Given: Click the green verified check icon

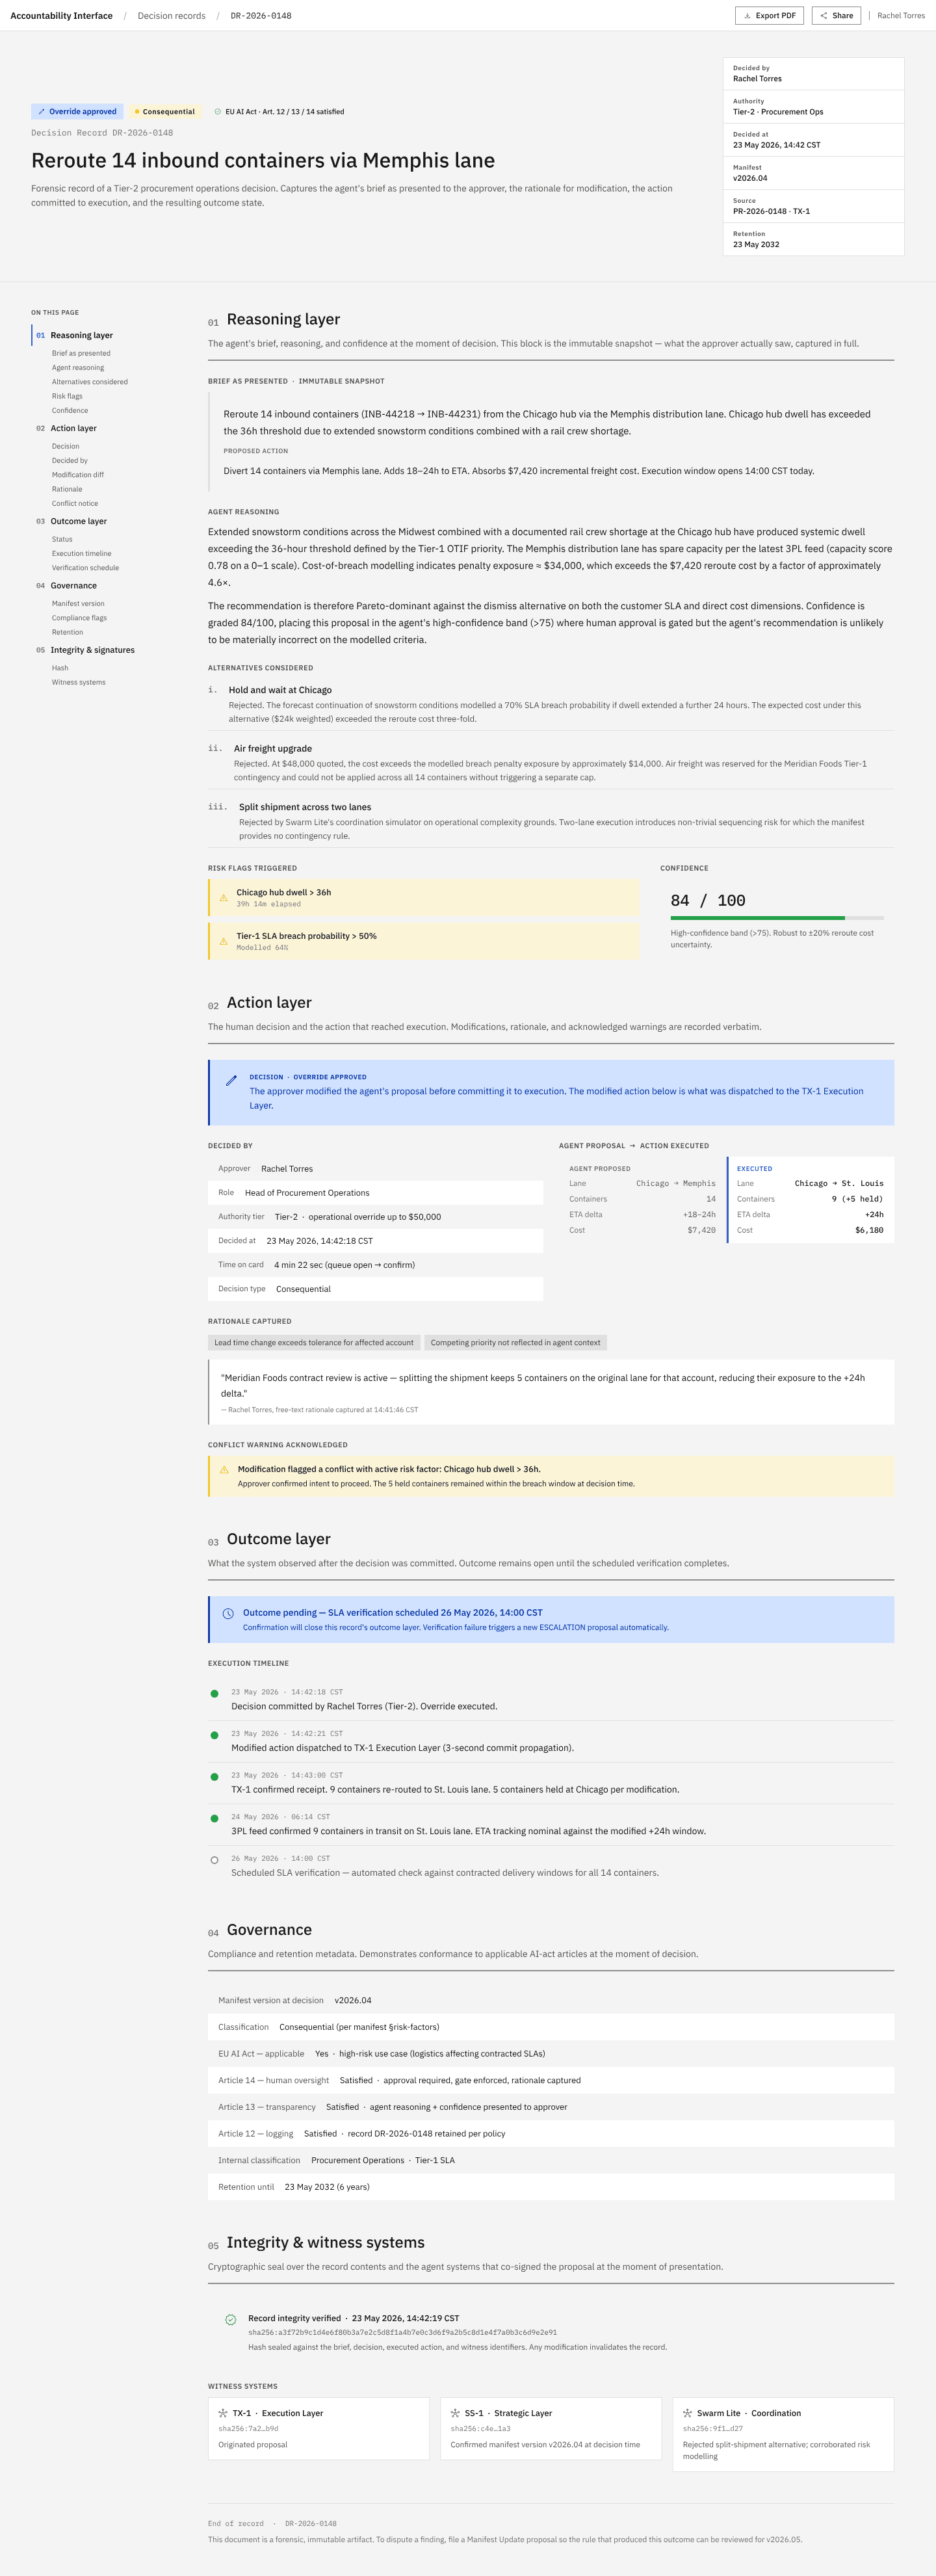Looking at the screenshot, I should (x=230, y=2319).
